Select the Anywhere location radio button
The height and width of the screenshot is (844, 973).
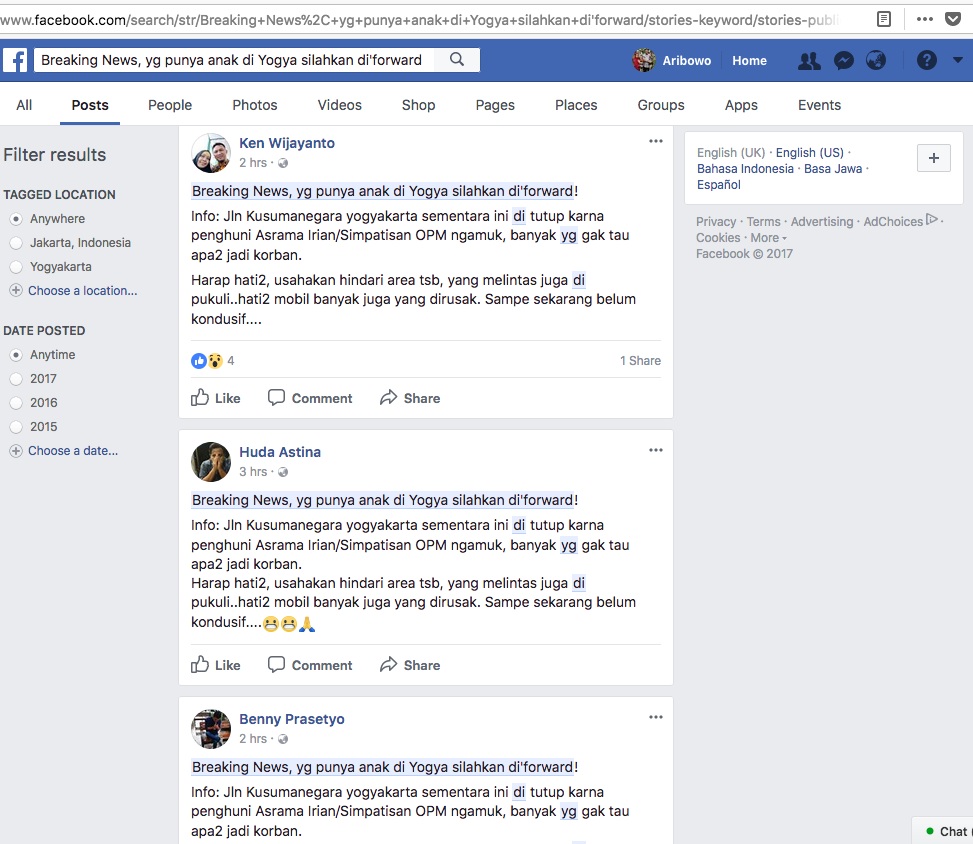coord(16,219)
